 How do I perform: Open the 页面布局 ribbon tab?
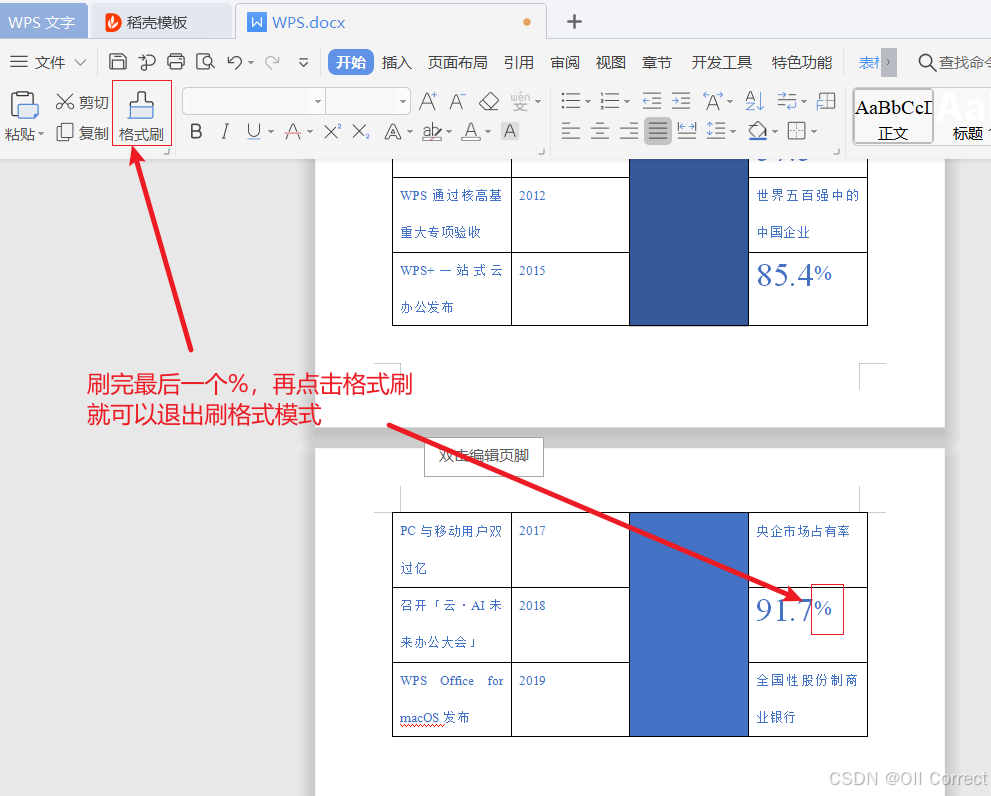pyautogui.click(x=458, y=63)
